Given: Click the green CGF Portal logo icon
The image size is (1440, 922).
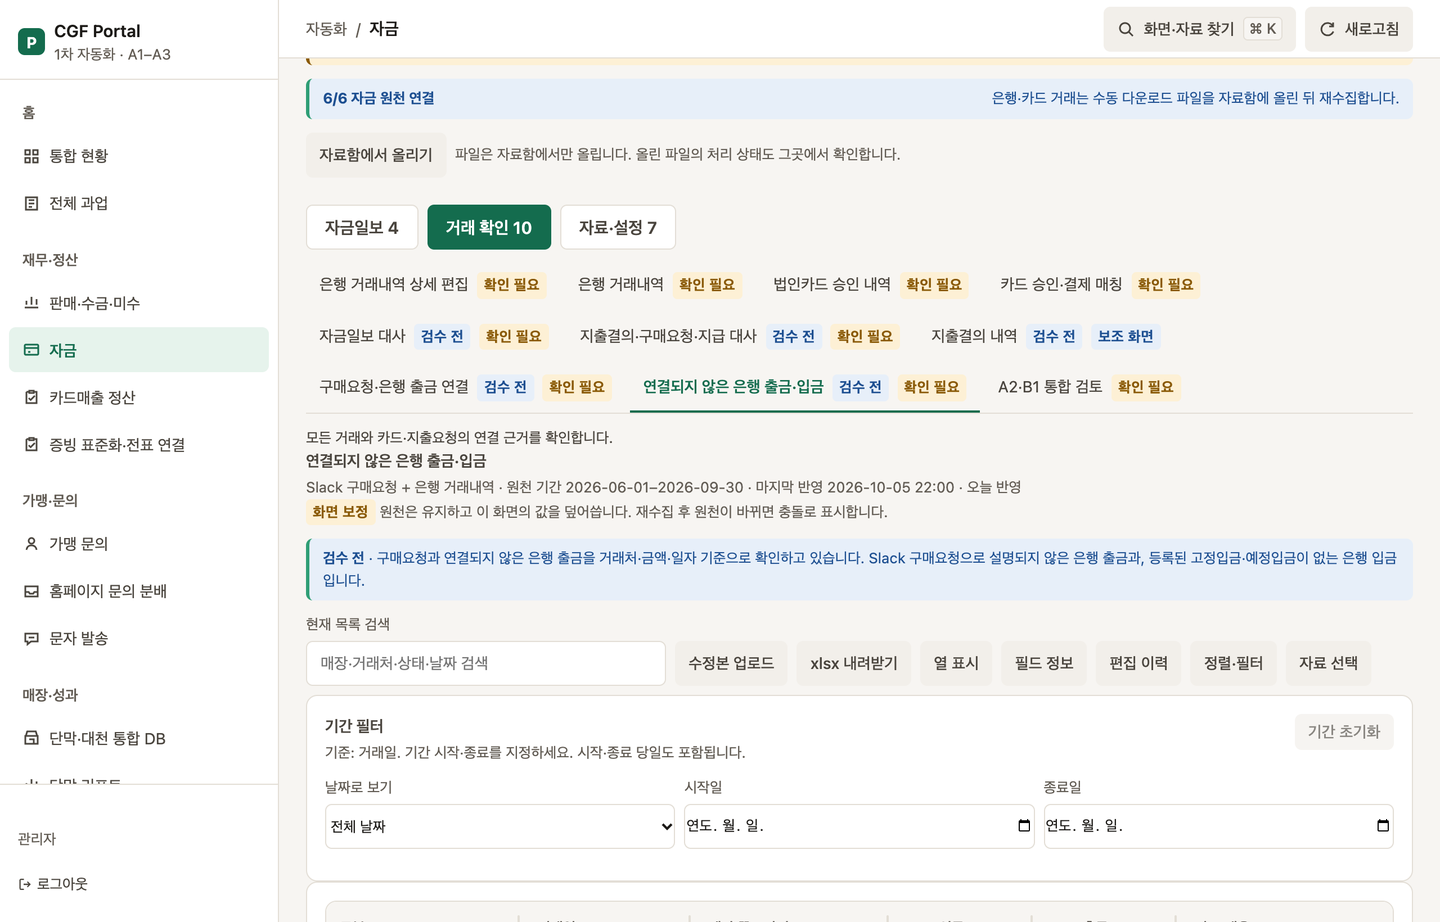Looking at the screenshot, I should 31,42.
